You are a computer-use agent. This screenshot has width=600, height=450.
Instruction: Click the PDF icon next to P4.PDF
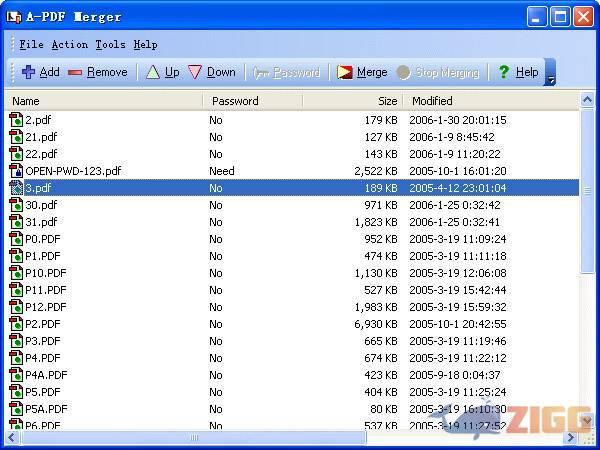tap(16, 358)
